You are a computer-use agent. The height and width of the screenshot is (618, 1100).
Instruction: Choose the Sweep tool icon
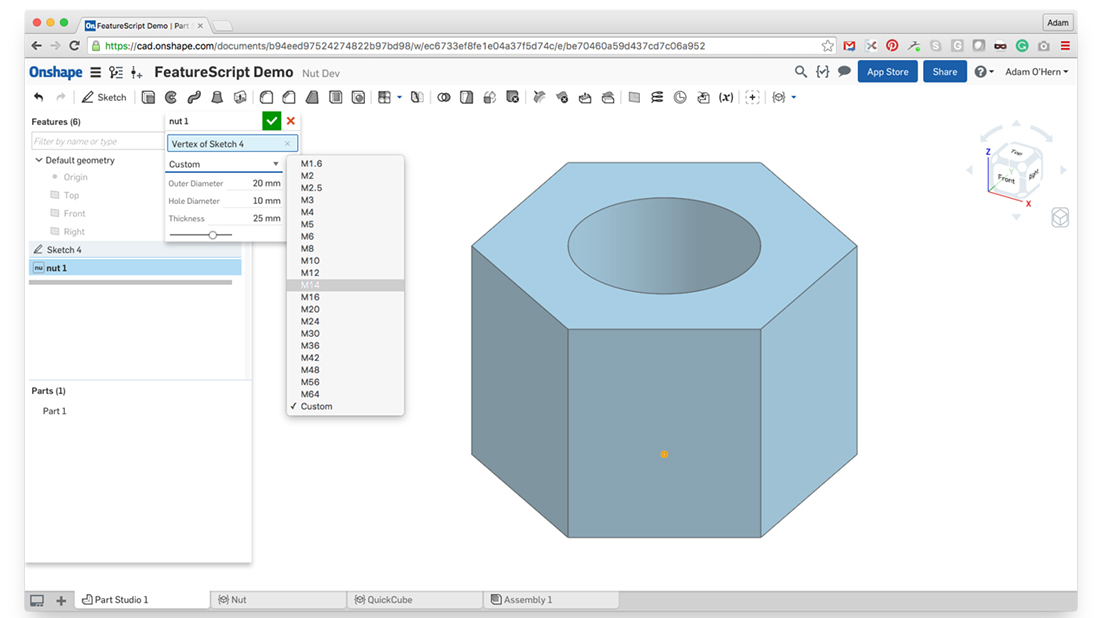click(193, 97)
